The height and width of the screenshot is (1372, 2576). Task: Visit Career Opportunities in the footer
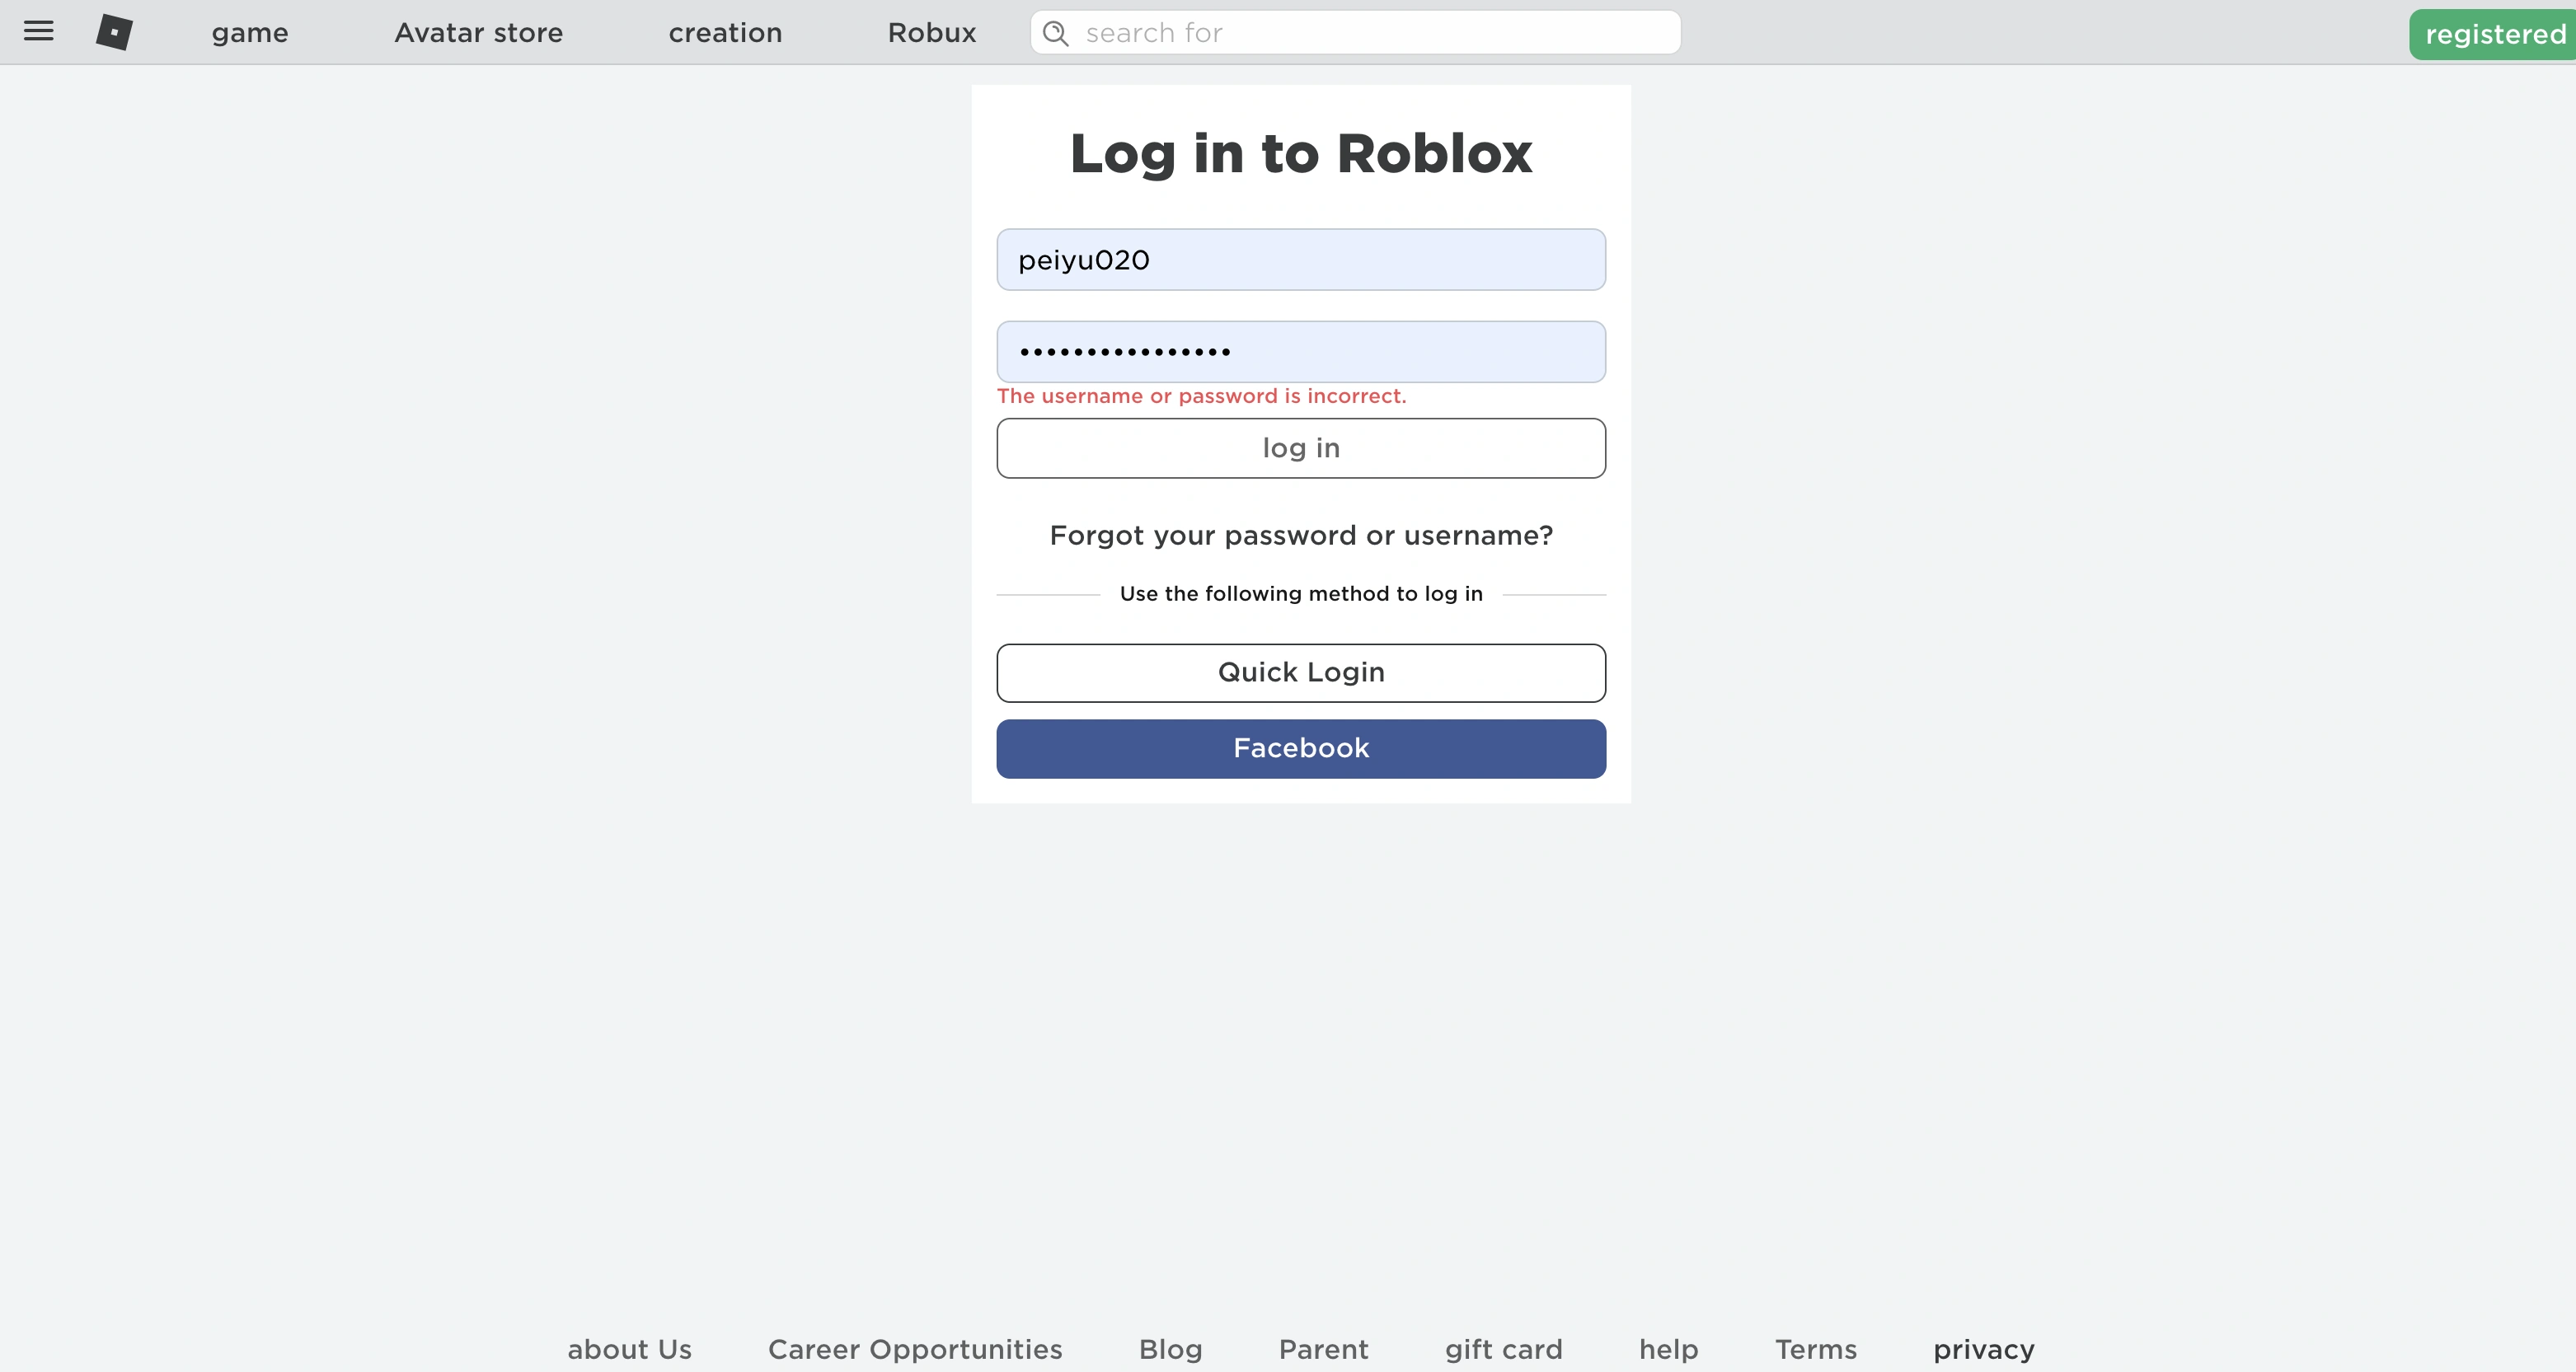914,1349
